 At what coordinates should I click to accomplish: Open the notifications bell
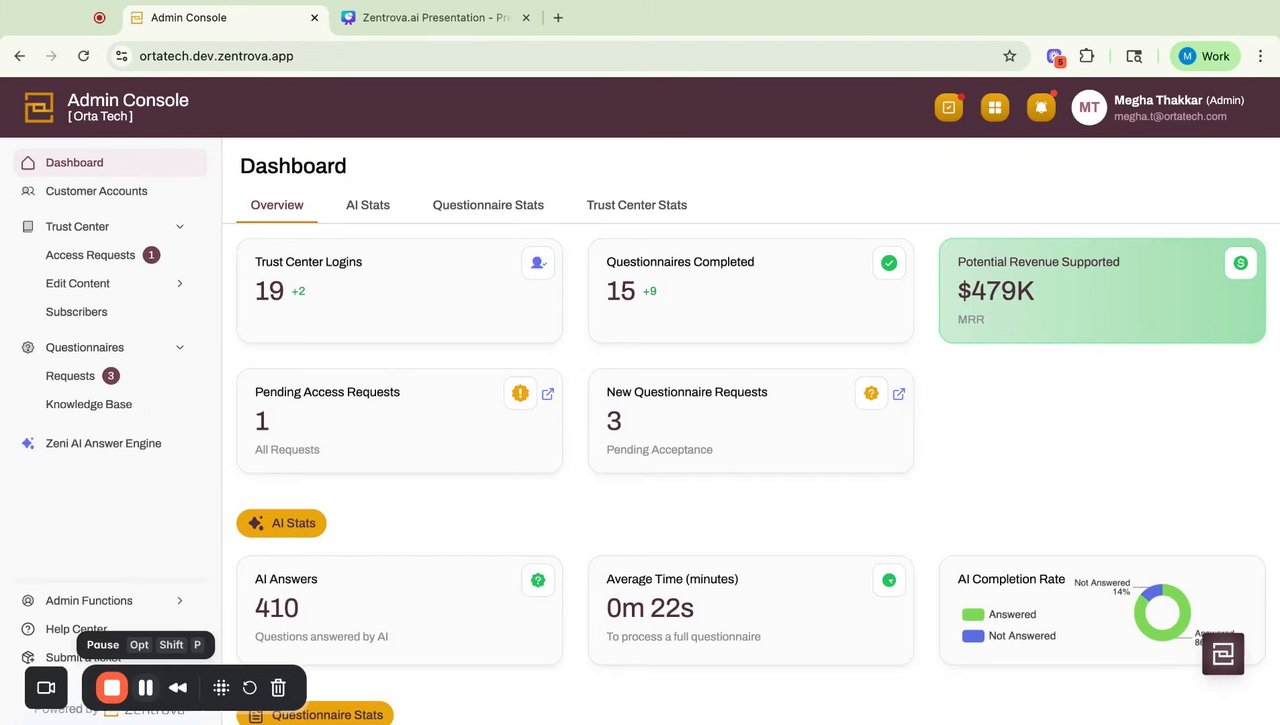pos(1041,107)
